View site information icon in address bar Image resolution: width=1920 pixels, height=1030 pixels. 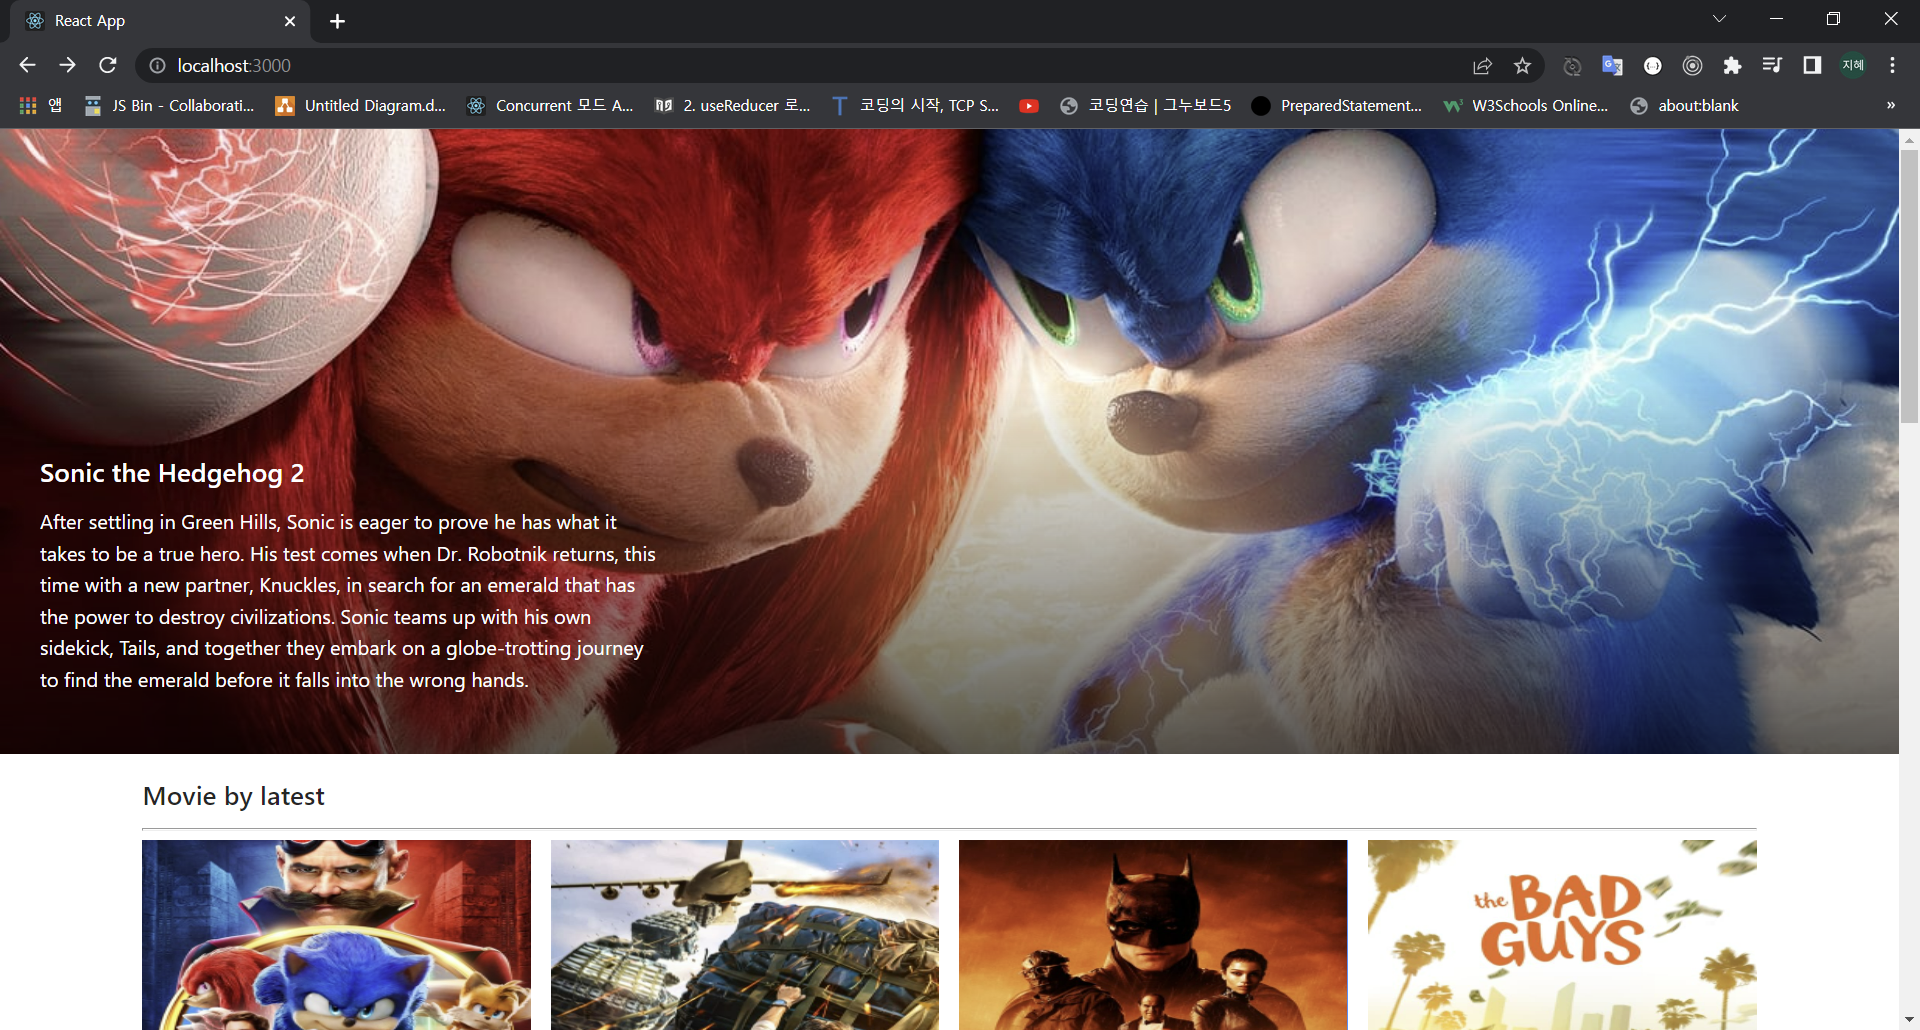click(157, 65)
